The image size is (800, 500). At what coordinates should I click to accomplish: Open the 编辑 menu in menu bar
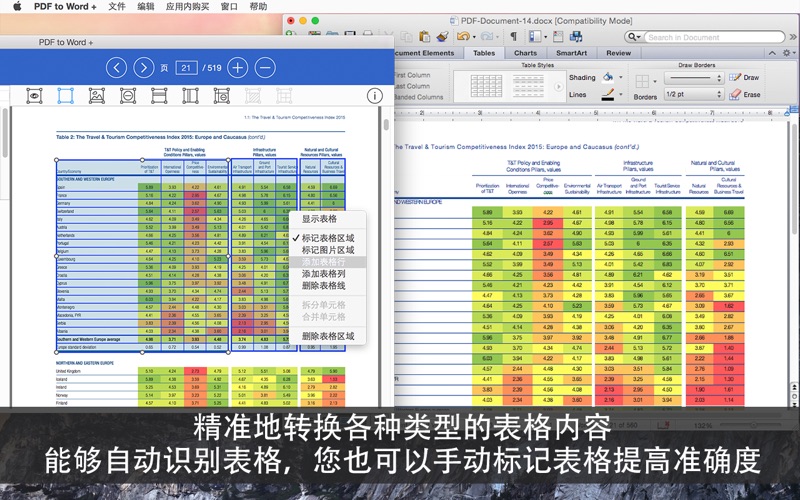(146, 7)
